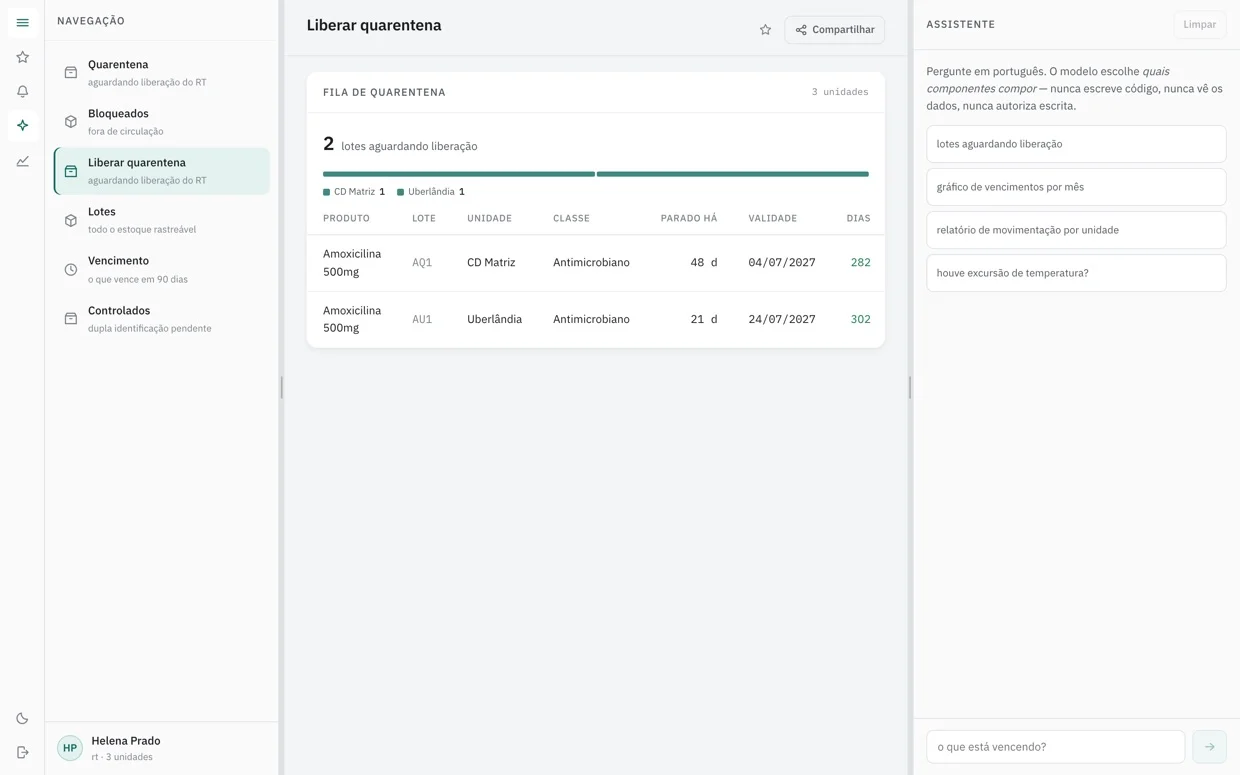Image resolution: width=1240 pixels, height=775 pixels.
Task: Open the line chart analytics icon
Action: click(22, 161)
